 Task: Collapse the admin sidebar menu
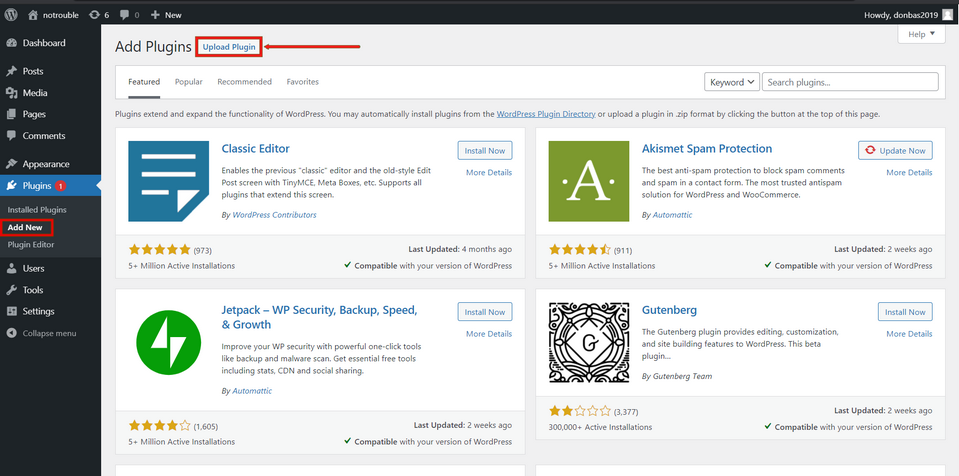click(x=48, y=333)
